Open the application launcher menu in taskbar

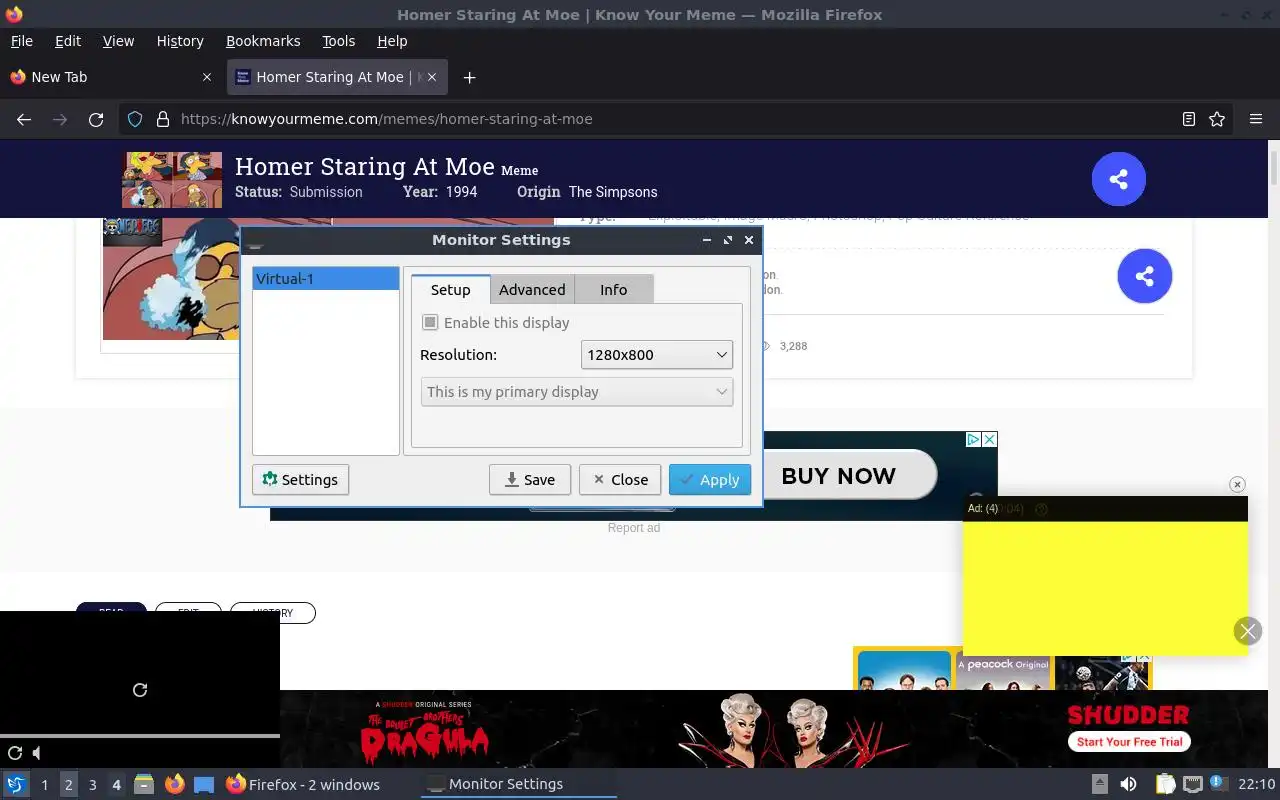tap(16, 784)
